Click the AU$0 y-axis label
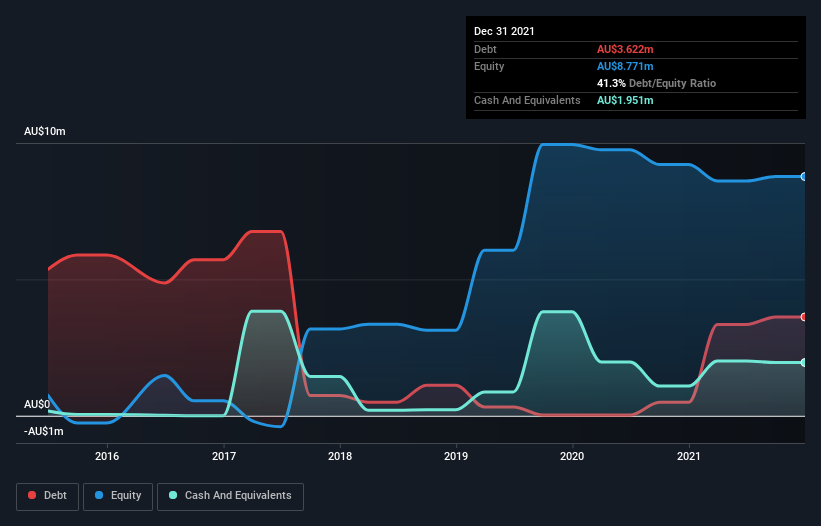The image size is (821, 526). [x=37, y=405]
